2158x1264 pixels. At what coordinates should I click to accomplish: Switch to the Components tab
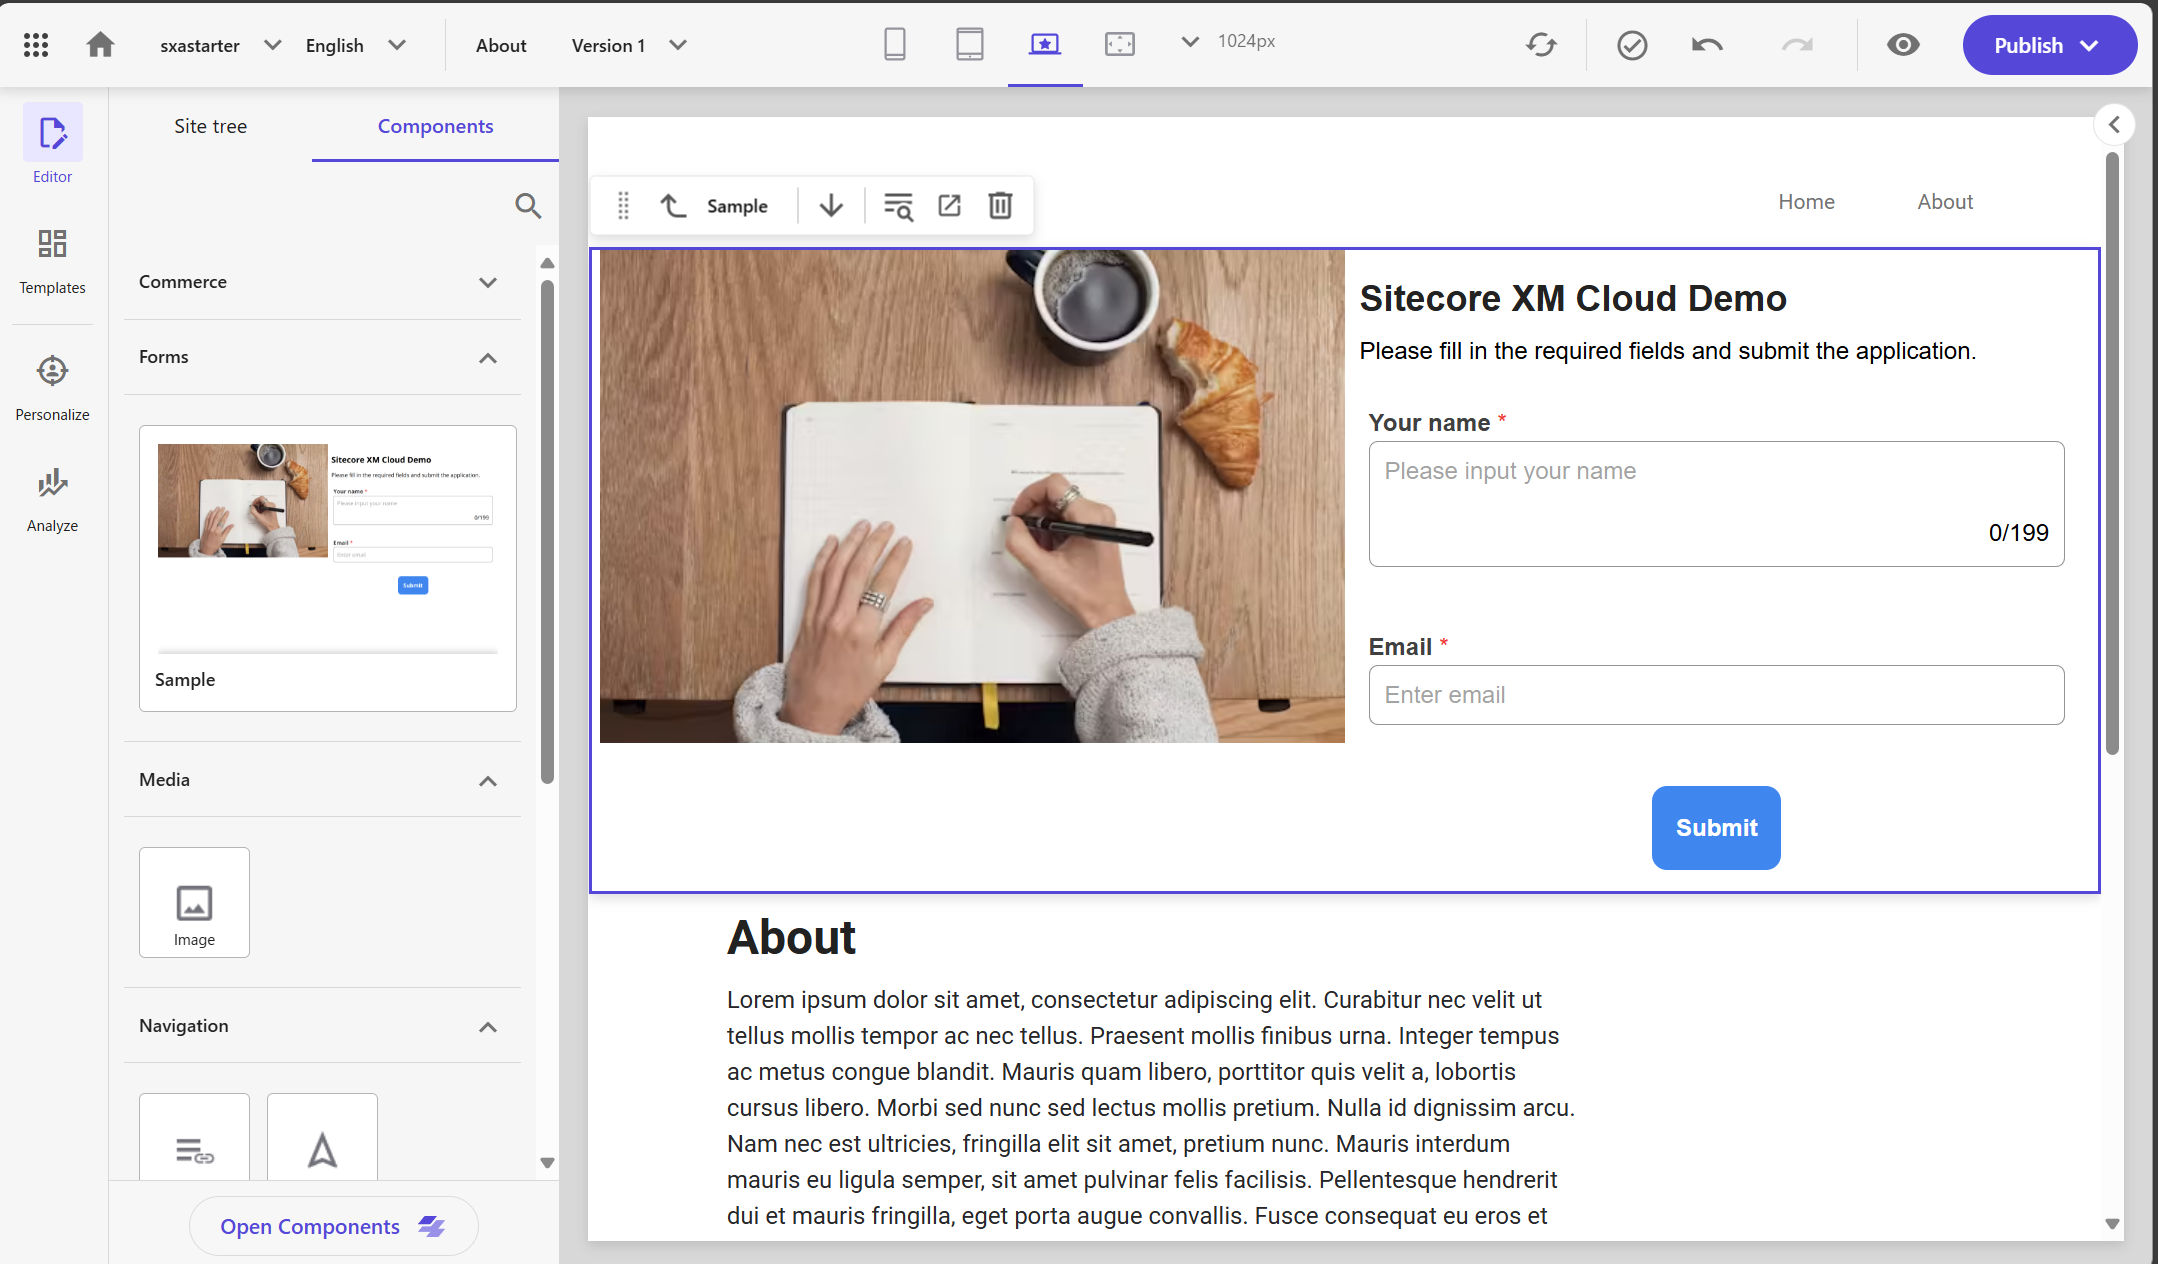(435, 125)
